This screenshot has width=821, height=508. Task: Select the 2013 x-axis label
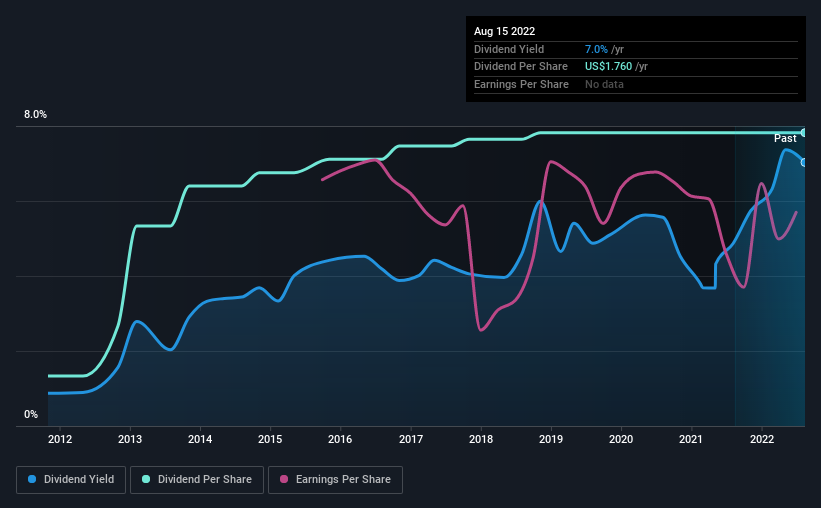pos(130,439)
